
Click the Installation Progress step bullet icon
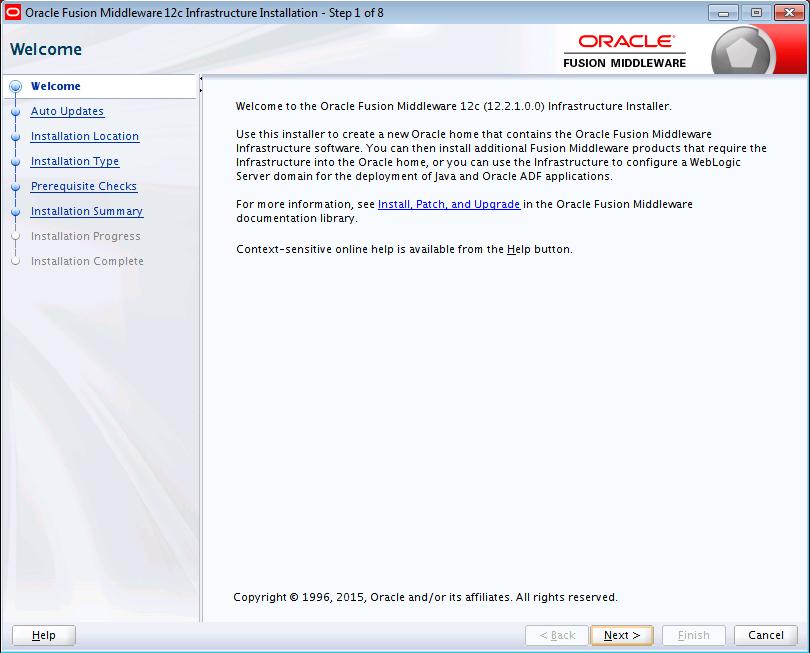15,236
